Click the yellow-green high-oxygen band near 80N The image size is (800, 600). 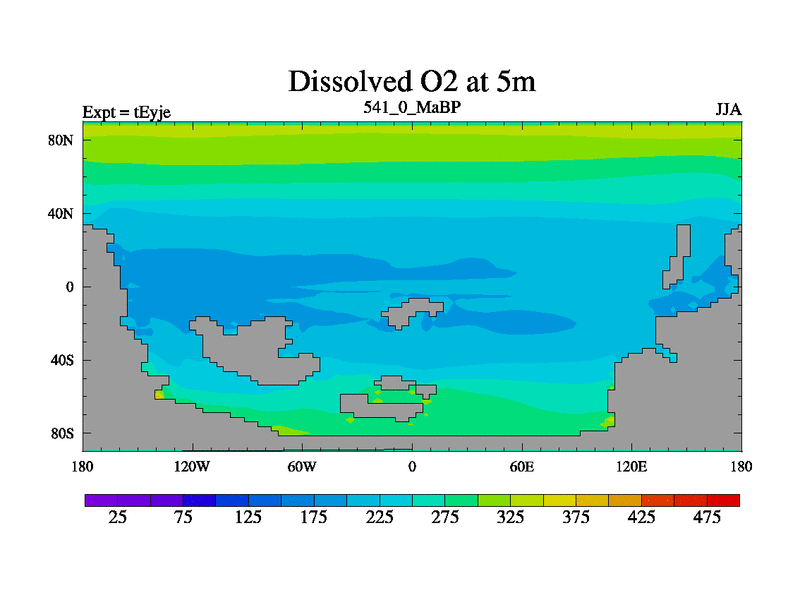(411, 150)
